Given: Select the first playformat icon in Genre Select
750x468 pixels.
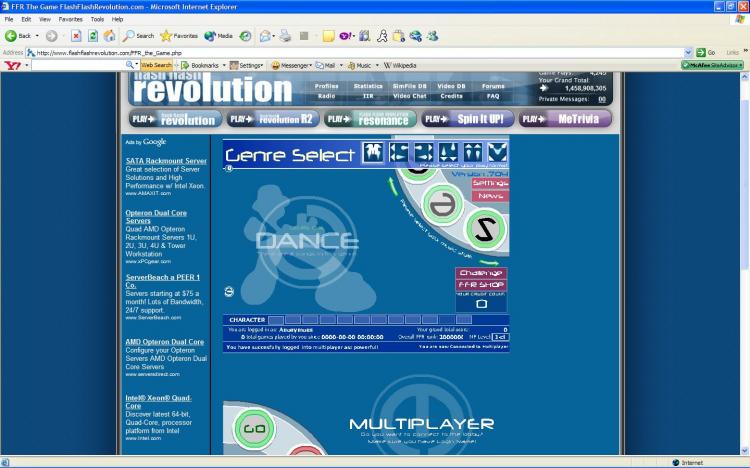Looking at the screenshot, I should (x=373, y=153).
